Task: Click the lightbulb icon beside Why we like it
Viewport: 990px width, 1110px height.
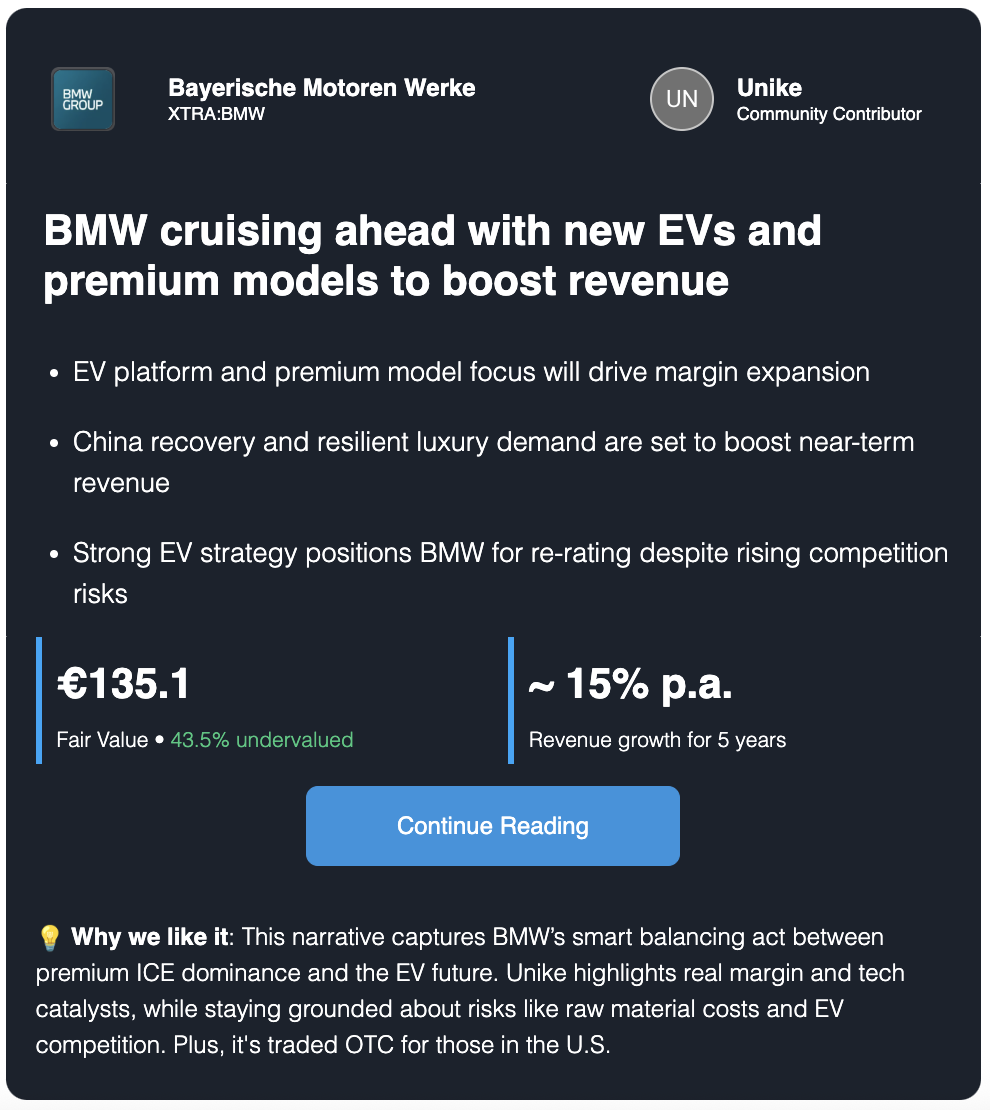Action: [x=50, y=937]
